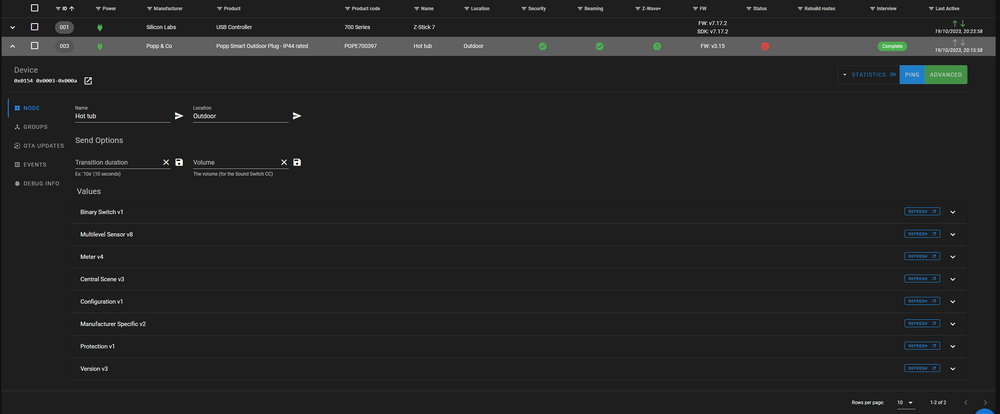Image resolution: width=1000 pixels, height=414 pixels.
Task: Open the Groups tab
Action: (31, 127)
